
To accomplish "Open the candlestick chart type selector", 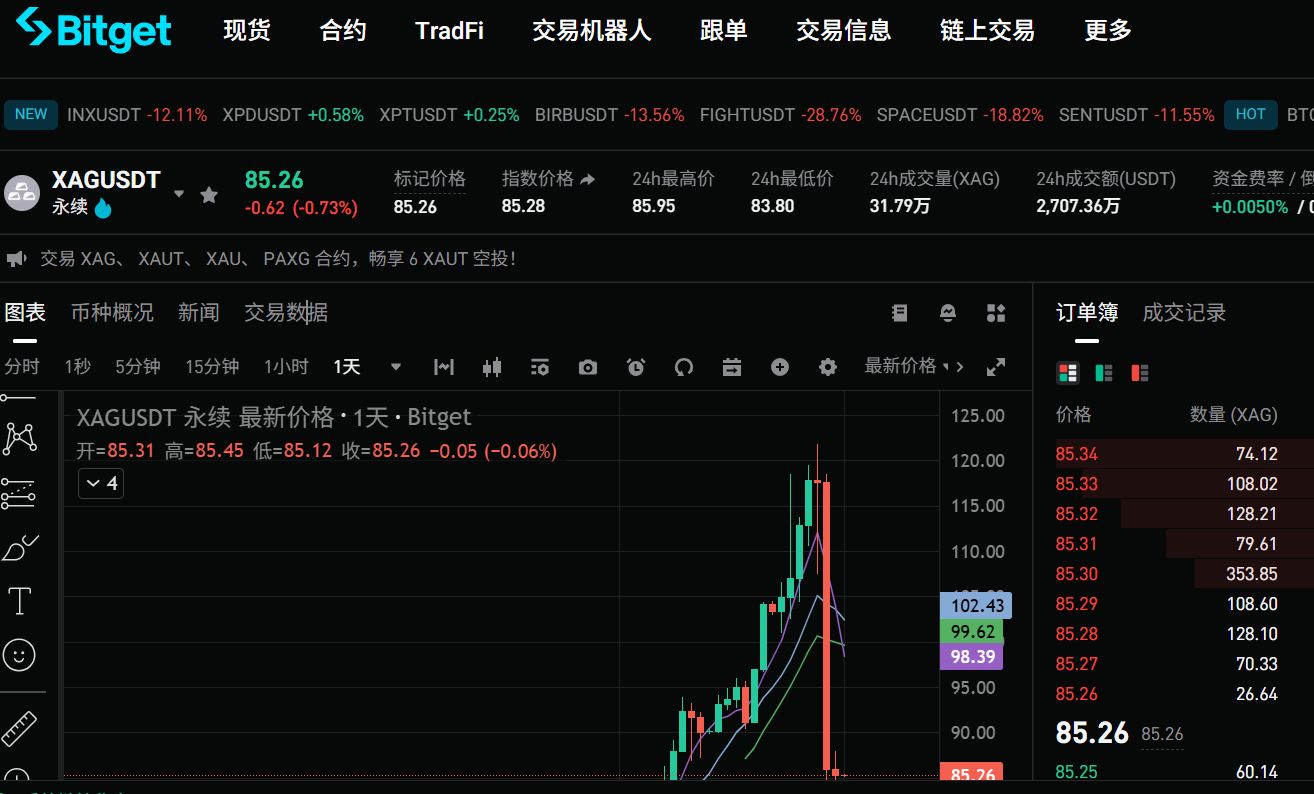I will (x=491, y=367).
